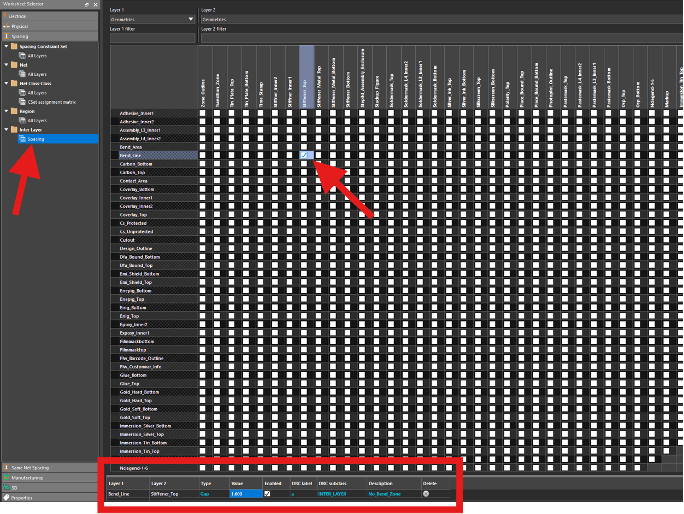This screenshot has width=684, height=514.
Task: Check Cutout row in highlighted Stiffener_Top column
Action: click(x=304, y=240)
